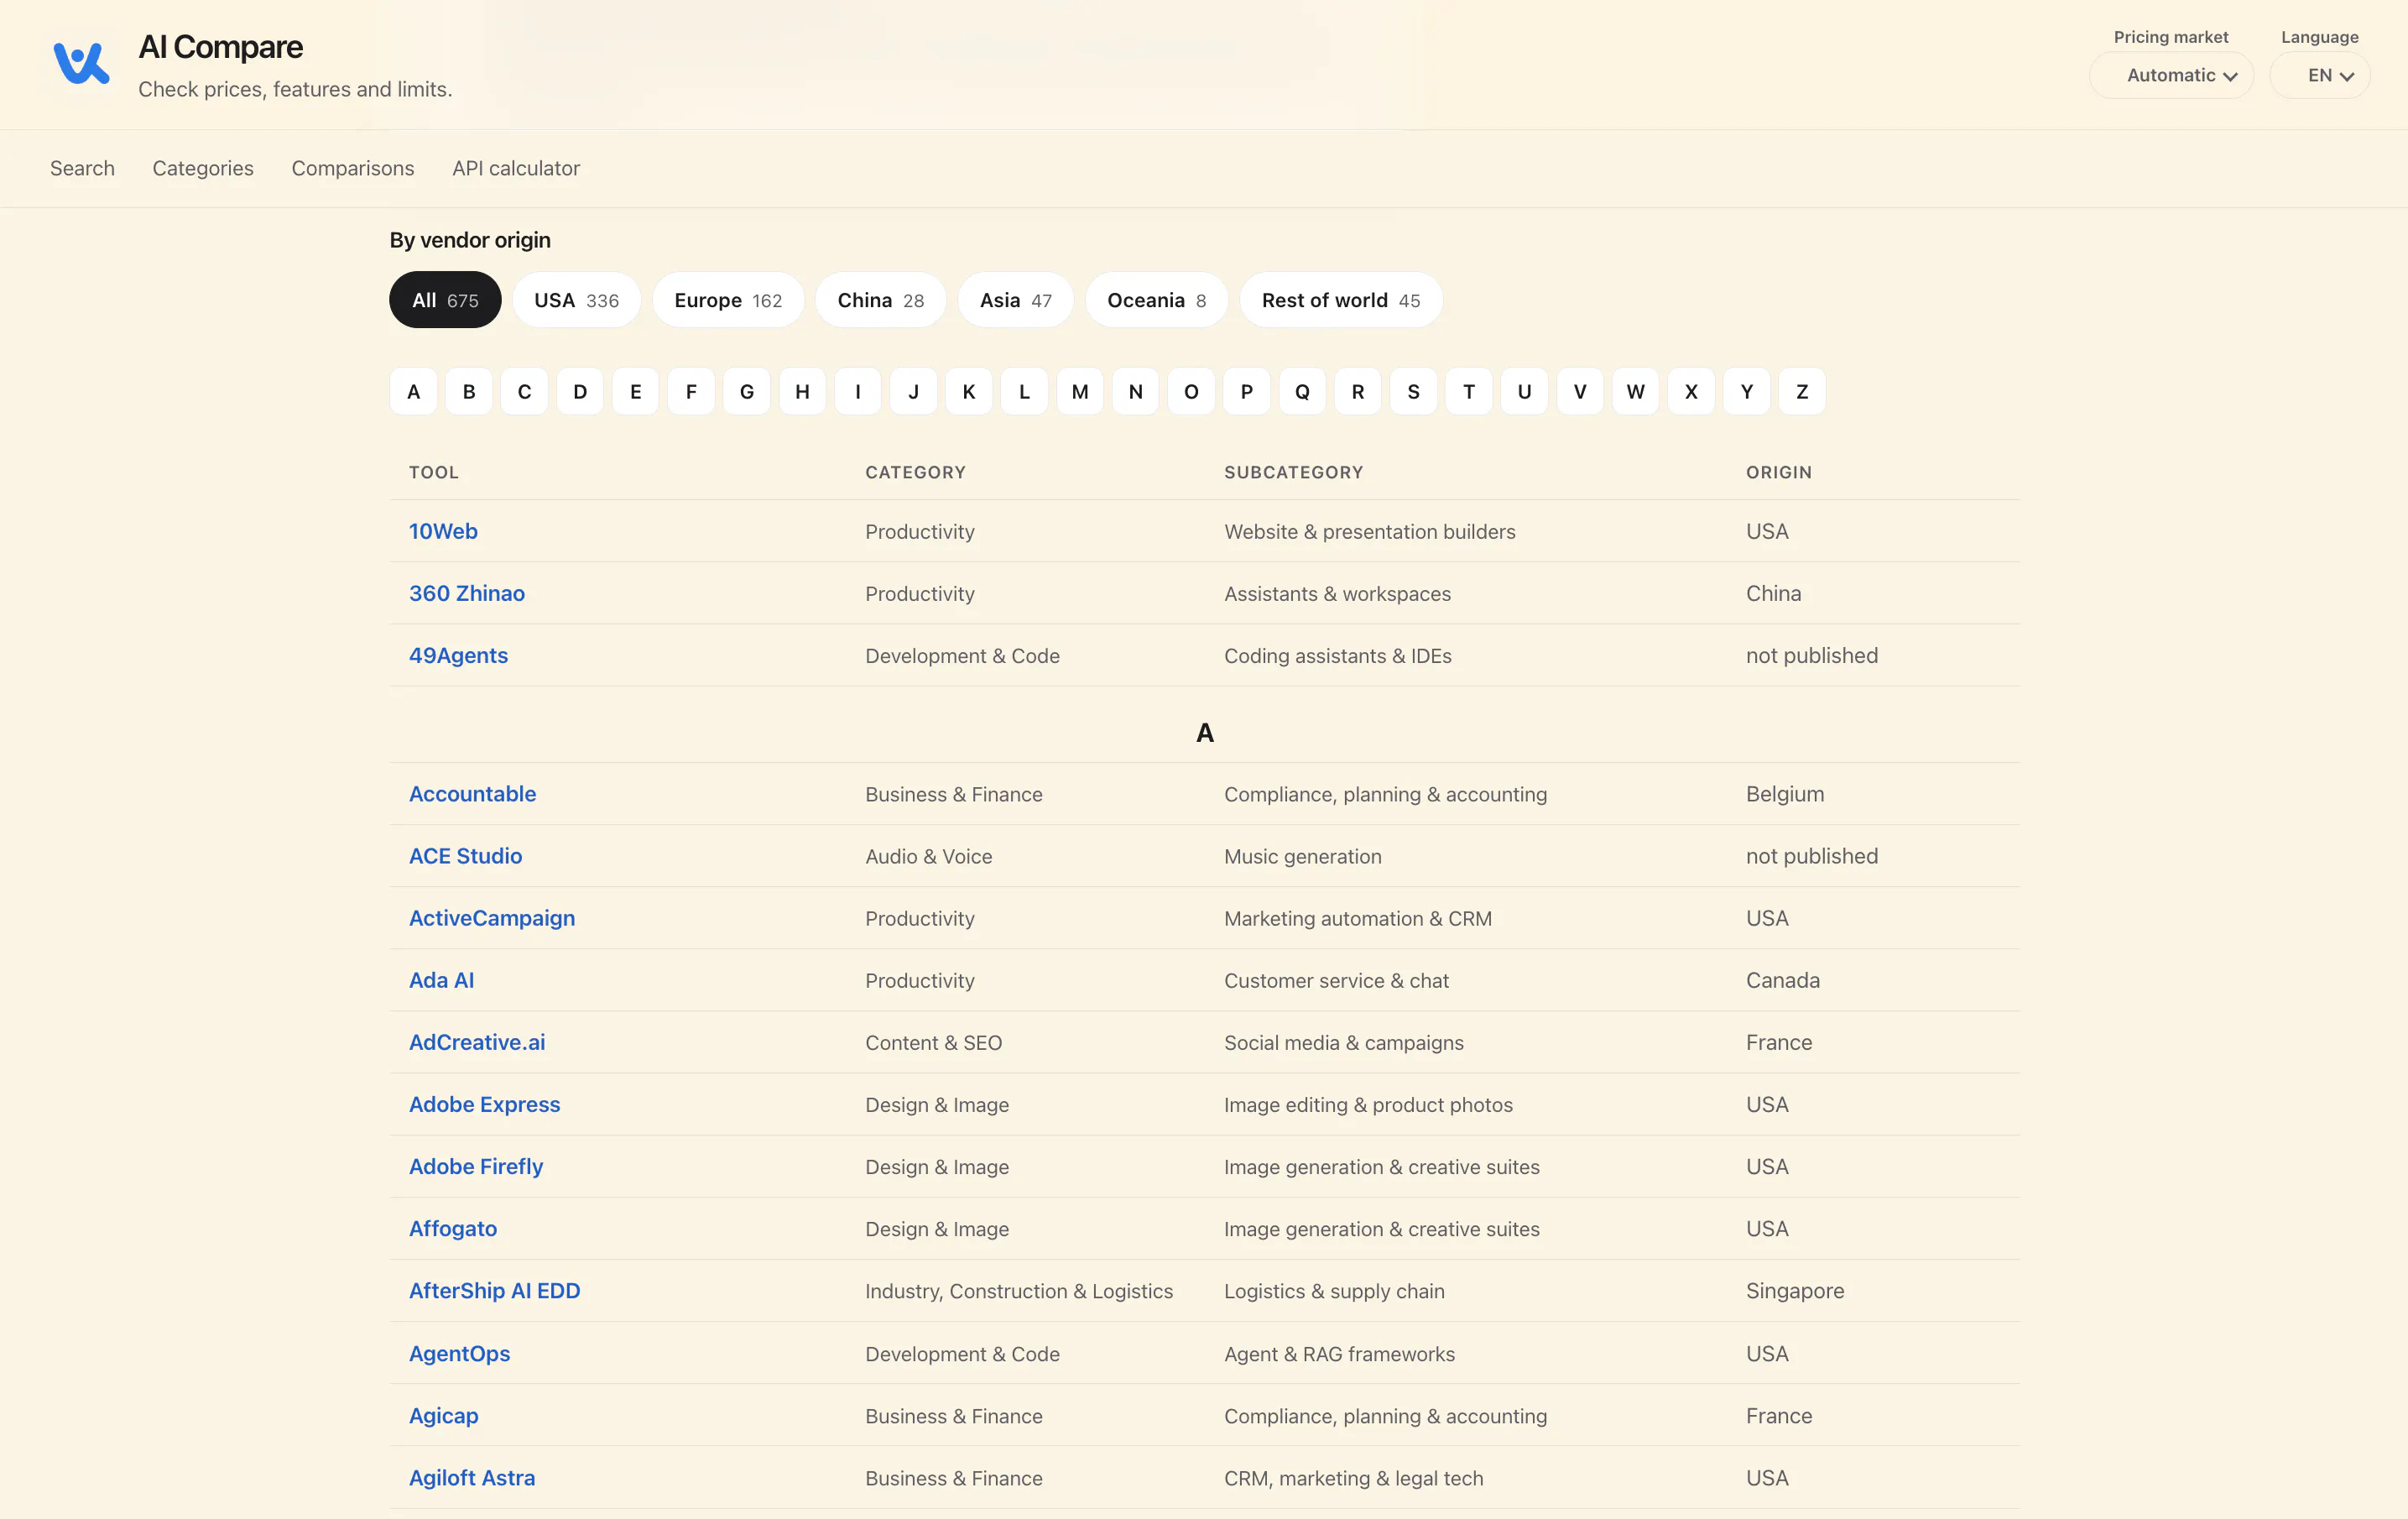Viewport: 2408px width, 1519px height.
Task: Filter vendors by USA 336
Action: 576,300
